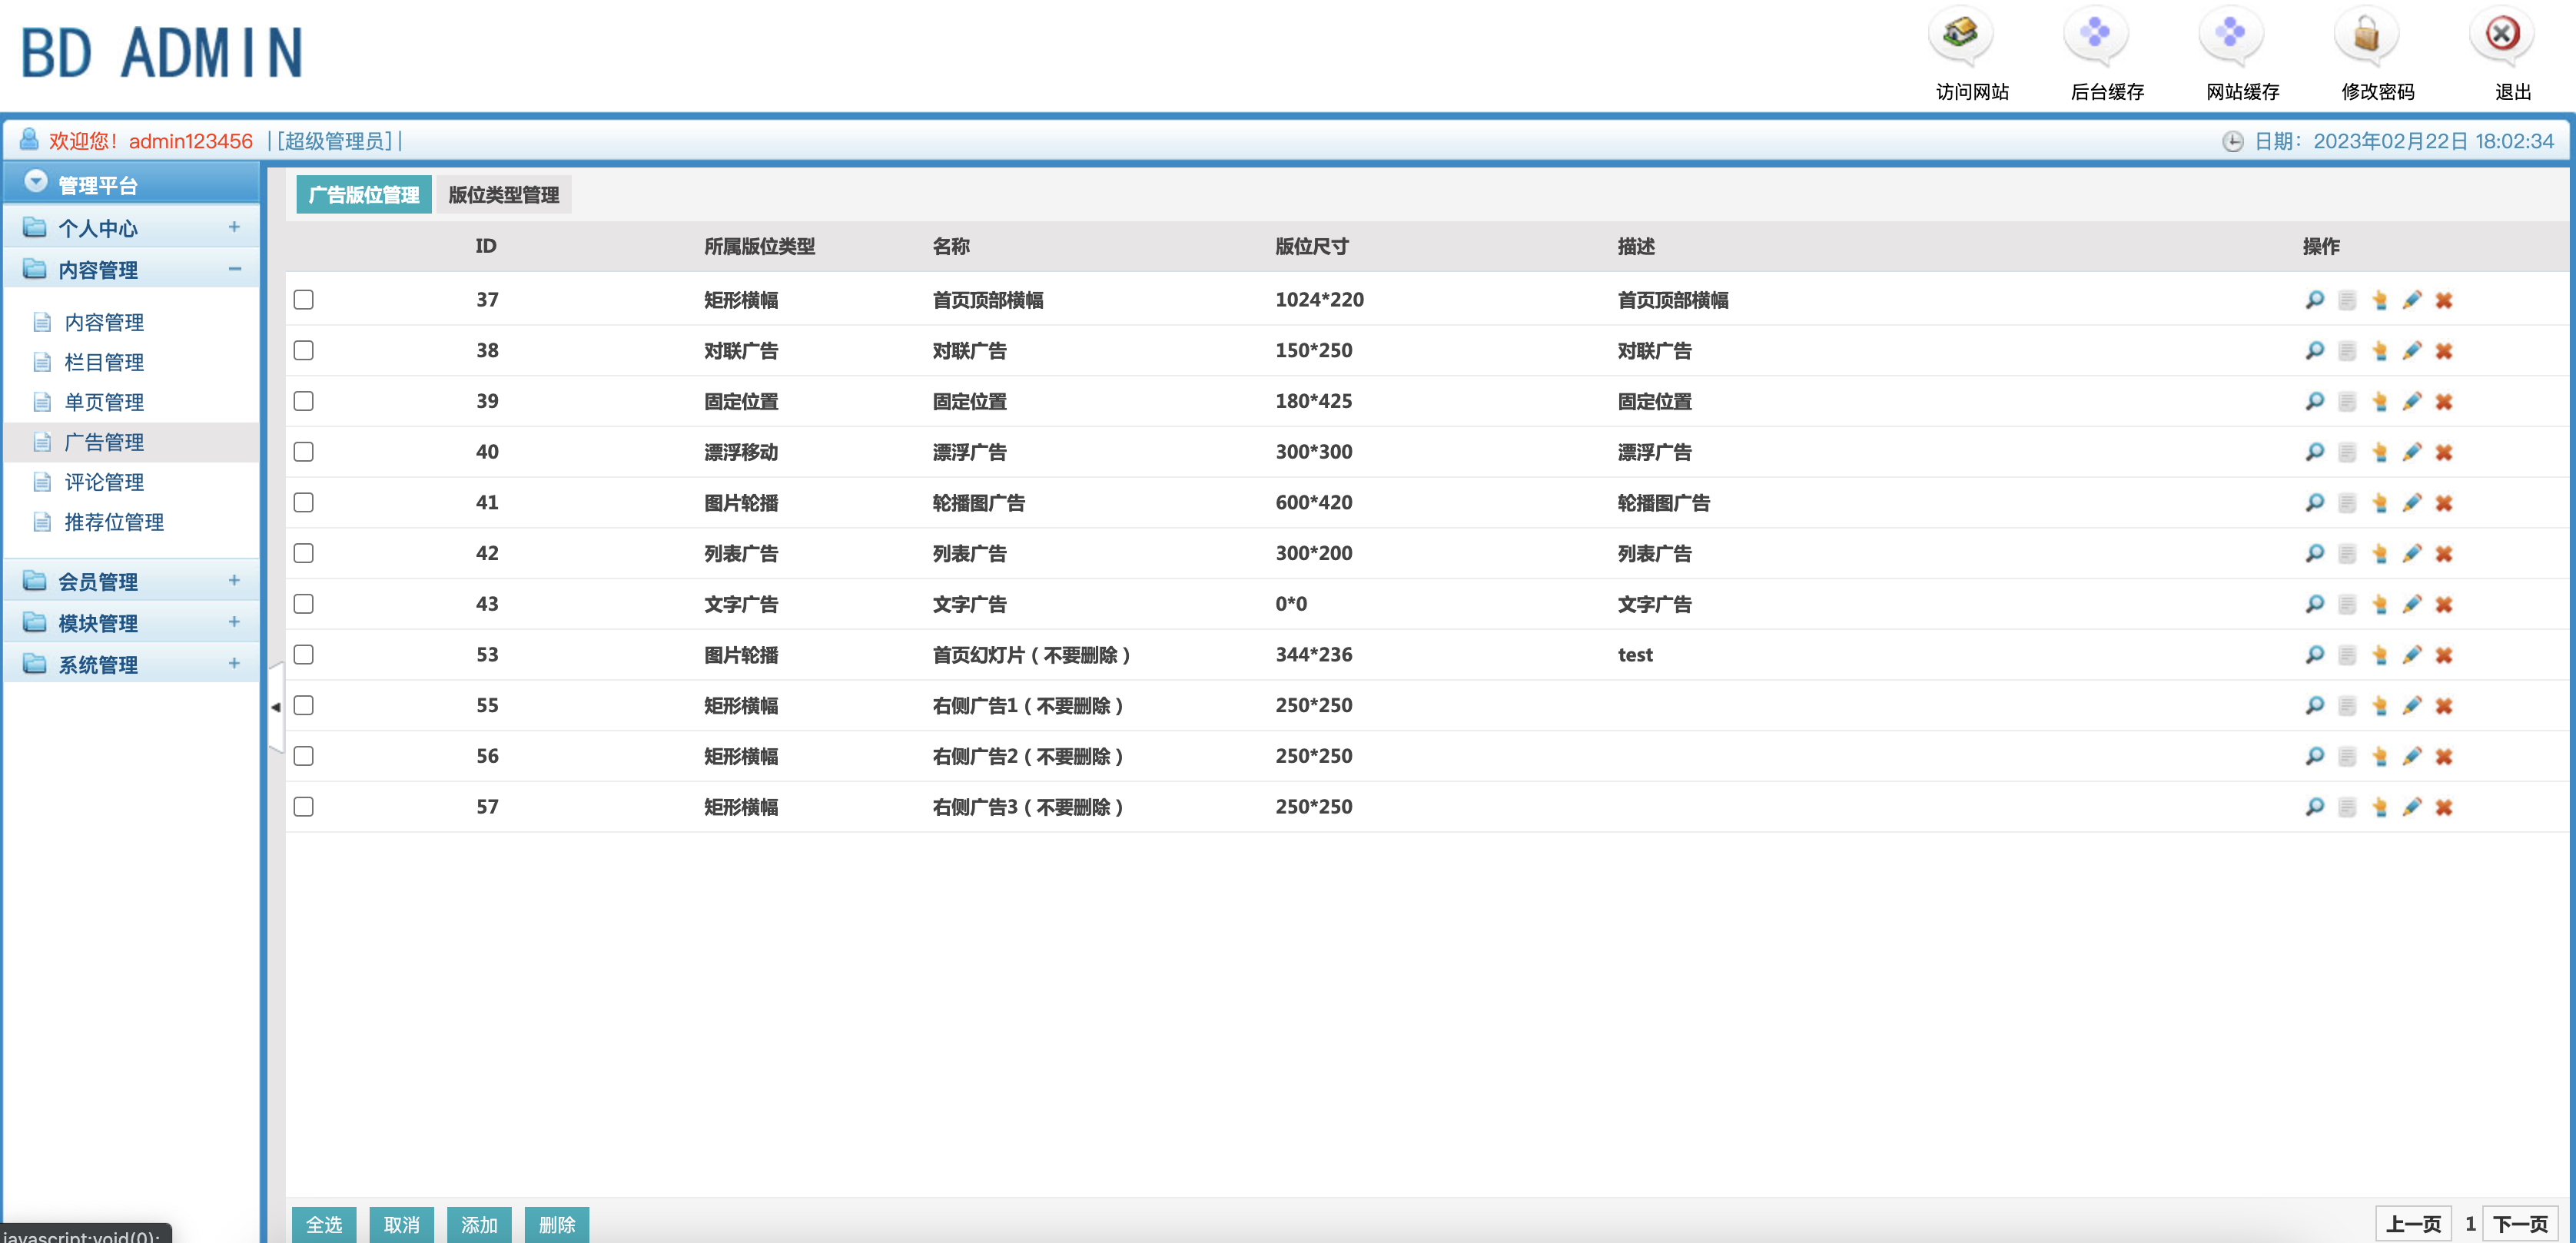Click hand pointer icon in row 39

(x=2379, y=401)
